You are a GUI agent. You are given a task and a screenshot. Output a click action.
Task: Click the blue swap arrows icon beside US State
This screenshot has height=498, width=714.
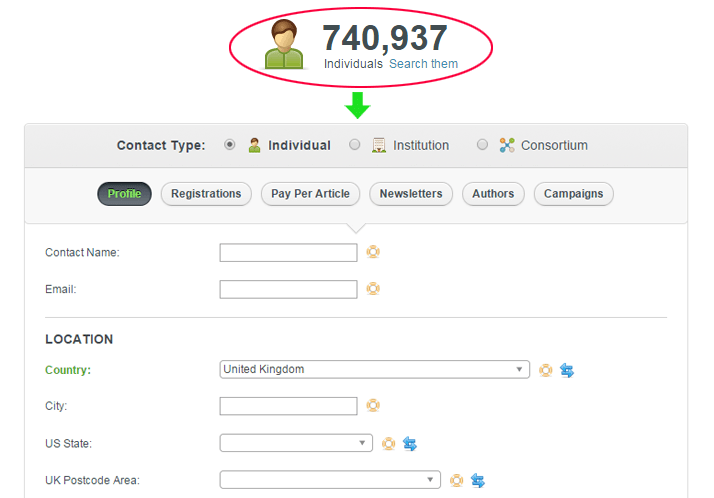point(410,443)
